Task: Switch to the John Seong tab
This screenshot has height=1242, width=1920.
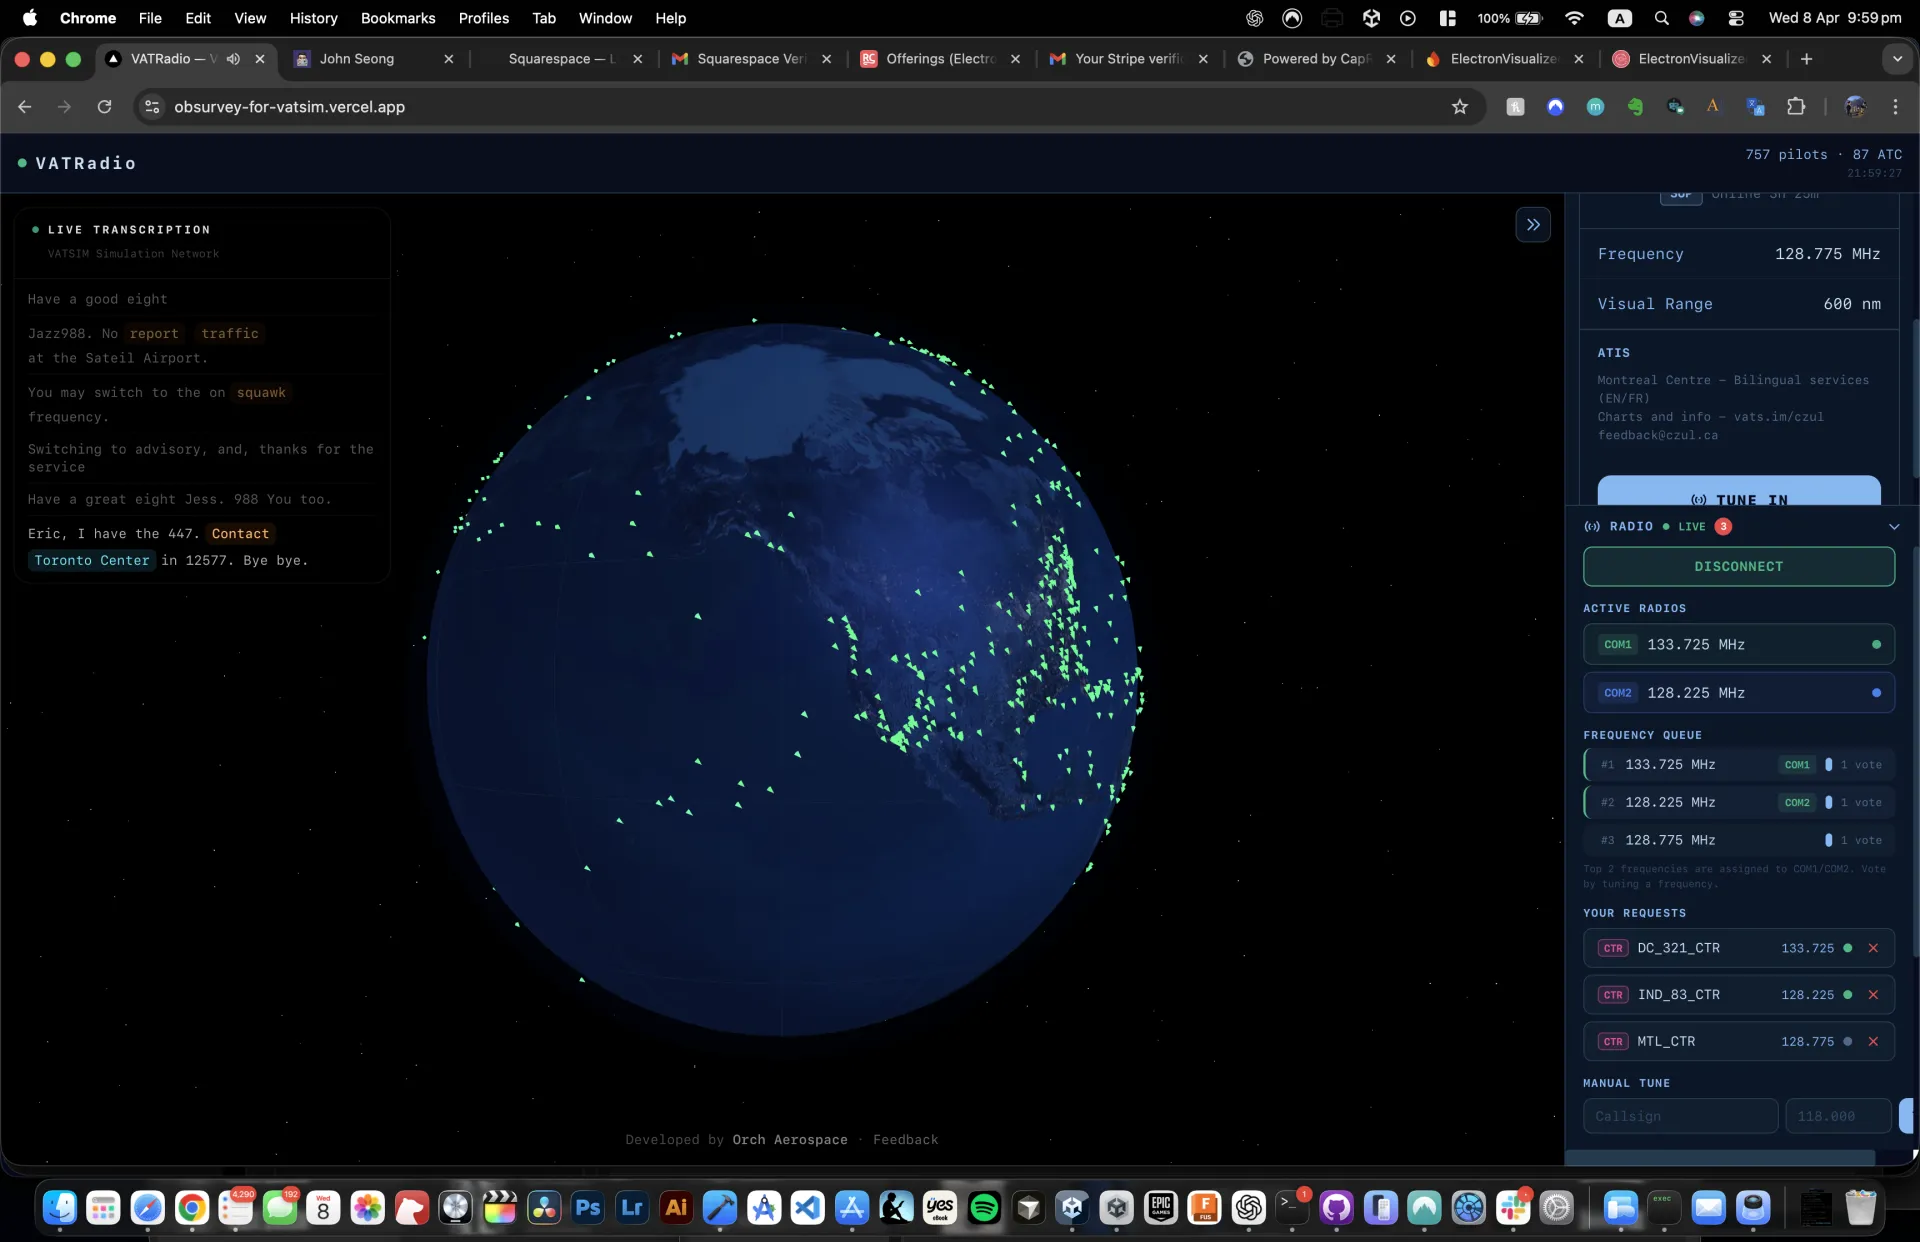Action: pyautogui.click(x=357, y=59)
